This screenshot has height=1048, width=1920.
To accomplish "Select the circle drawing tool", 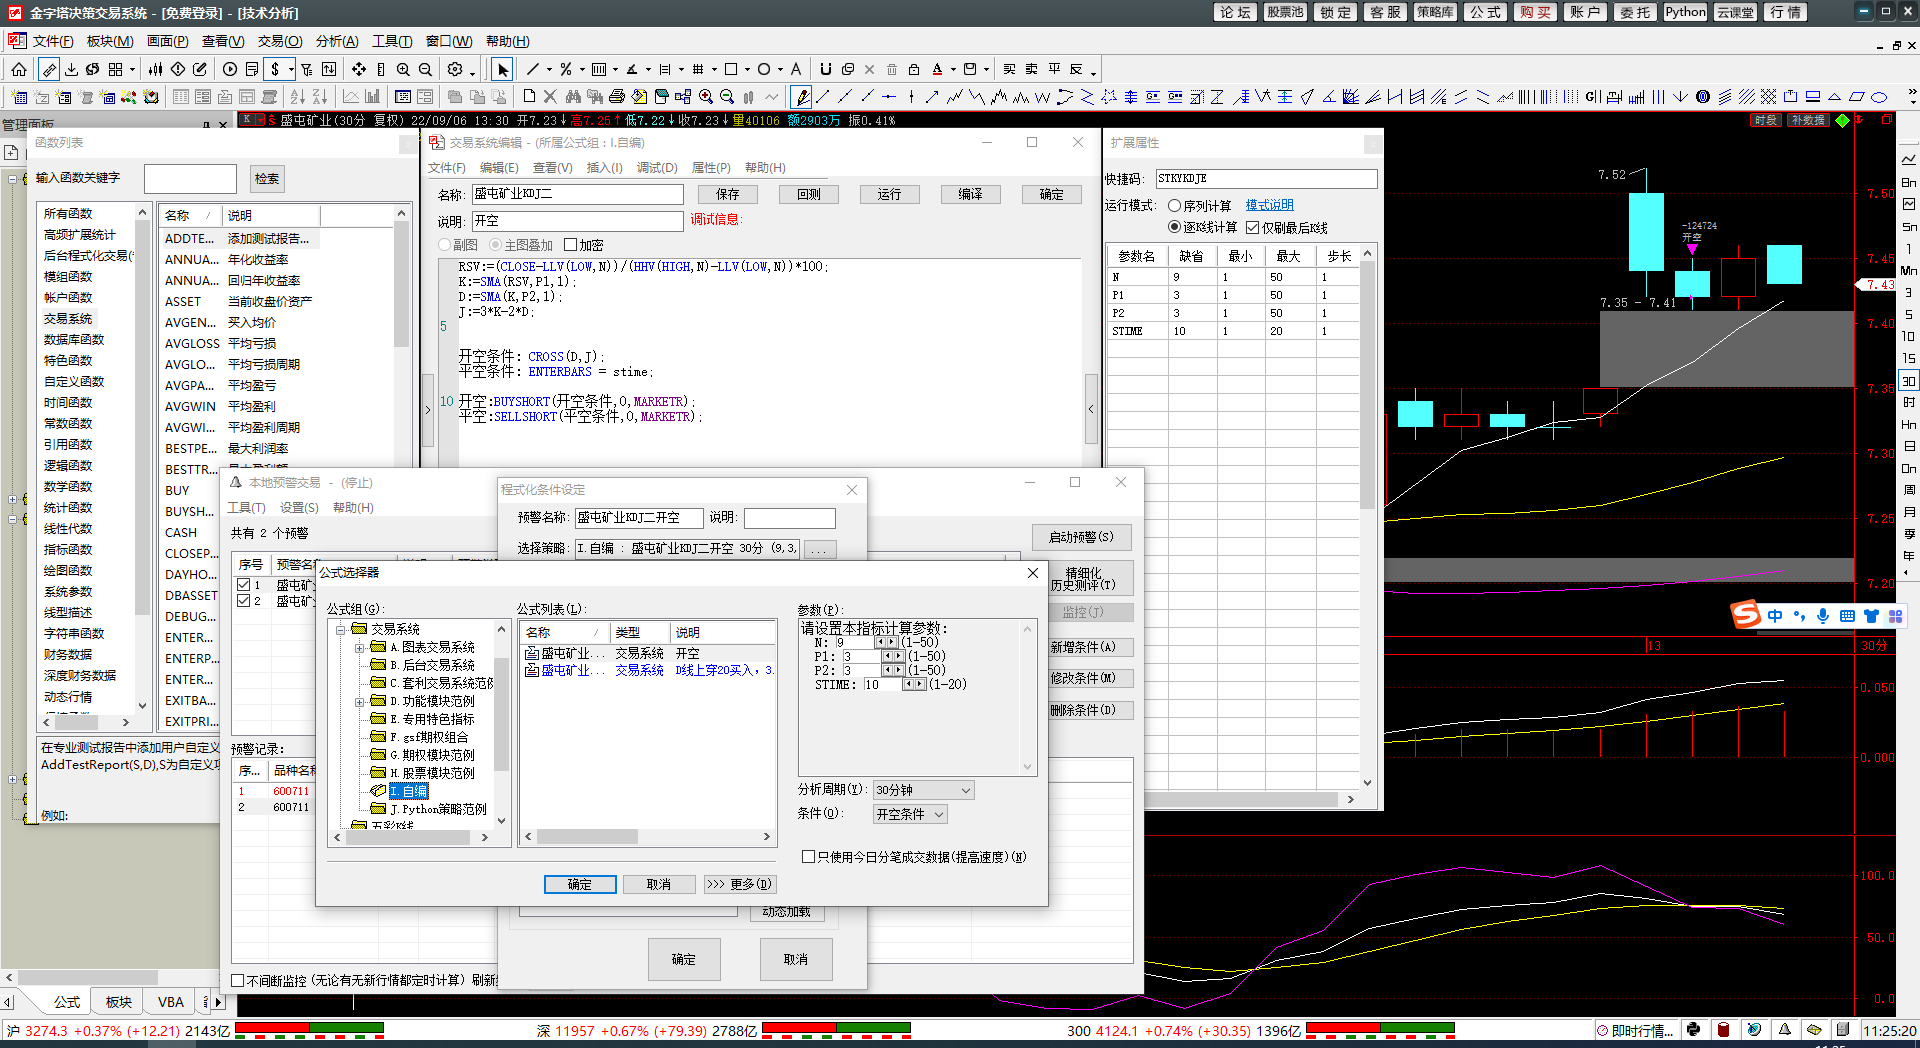I will pos(763,69).
